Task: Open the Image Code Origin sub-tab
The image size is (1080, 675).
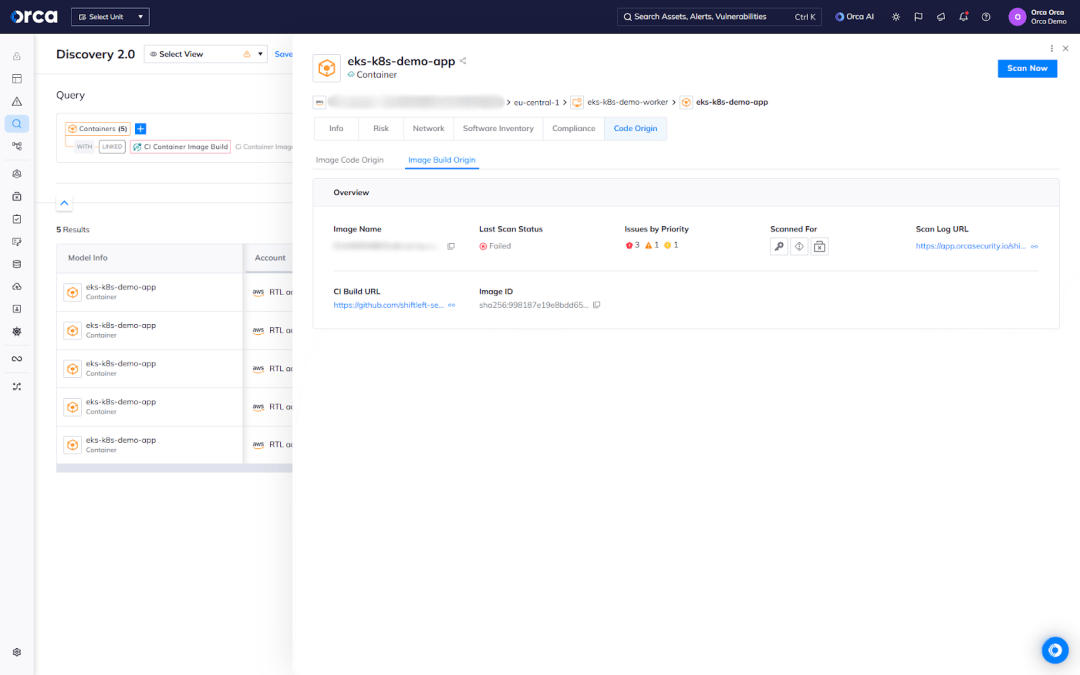Action: 349,160
